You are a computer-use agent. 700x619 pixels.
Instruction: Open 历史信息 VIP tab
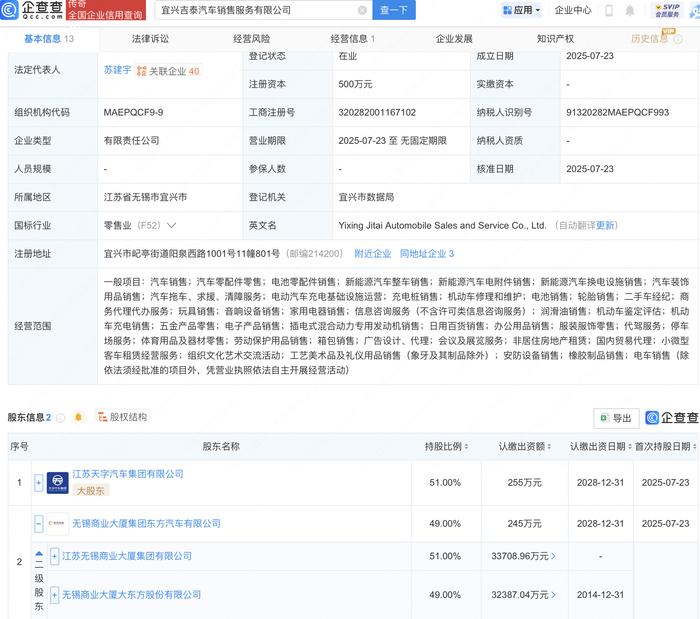pyautogui.click(x=657, y=39)
